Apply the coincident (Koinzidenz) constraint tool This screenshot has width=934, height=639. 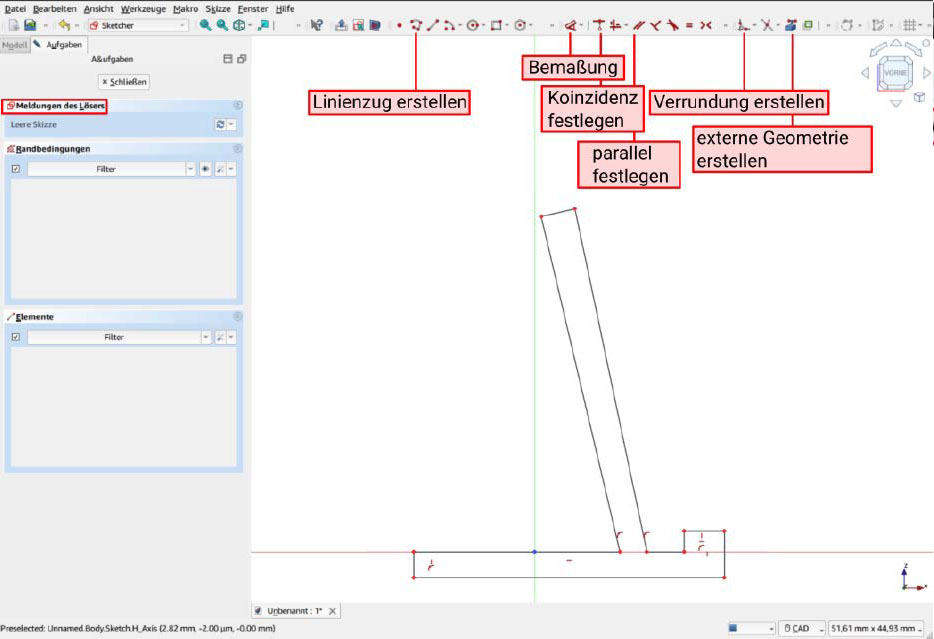pos(599,25)
